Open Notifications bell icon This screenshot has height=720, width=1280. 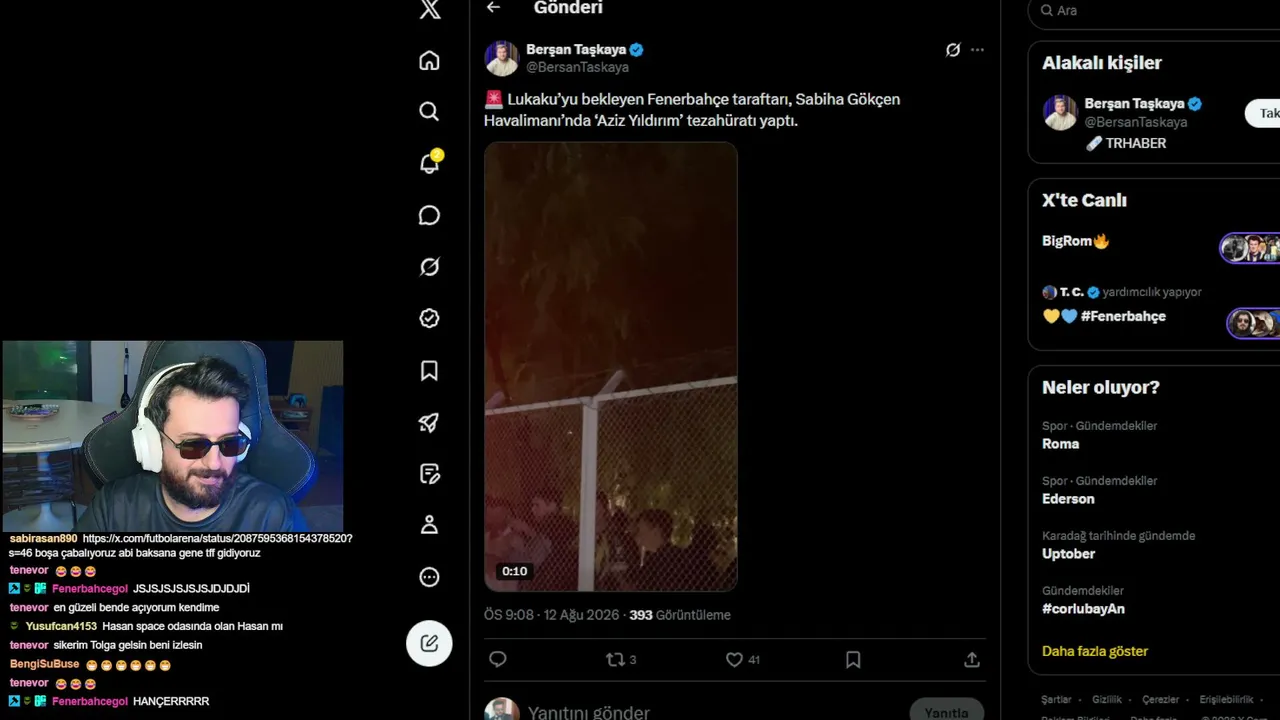(x=430, y=163)
